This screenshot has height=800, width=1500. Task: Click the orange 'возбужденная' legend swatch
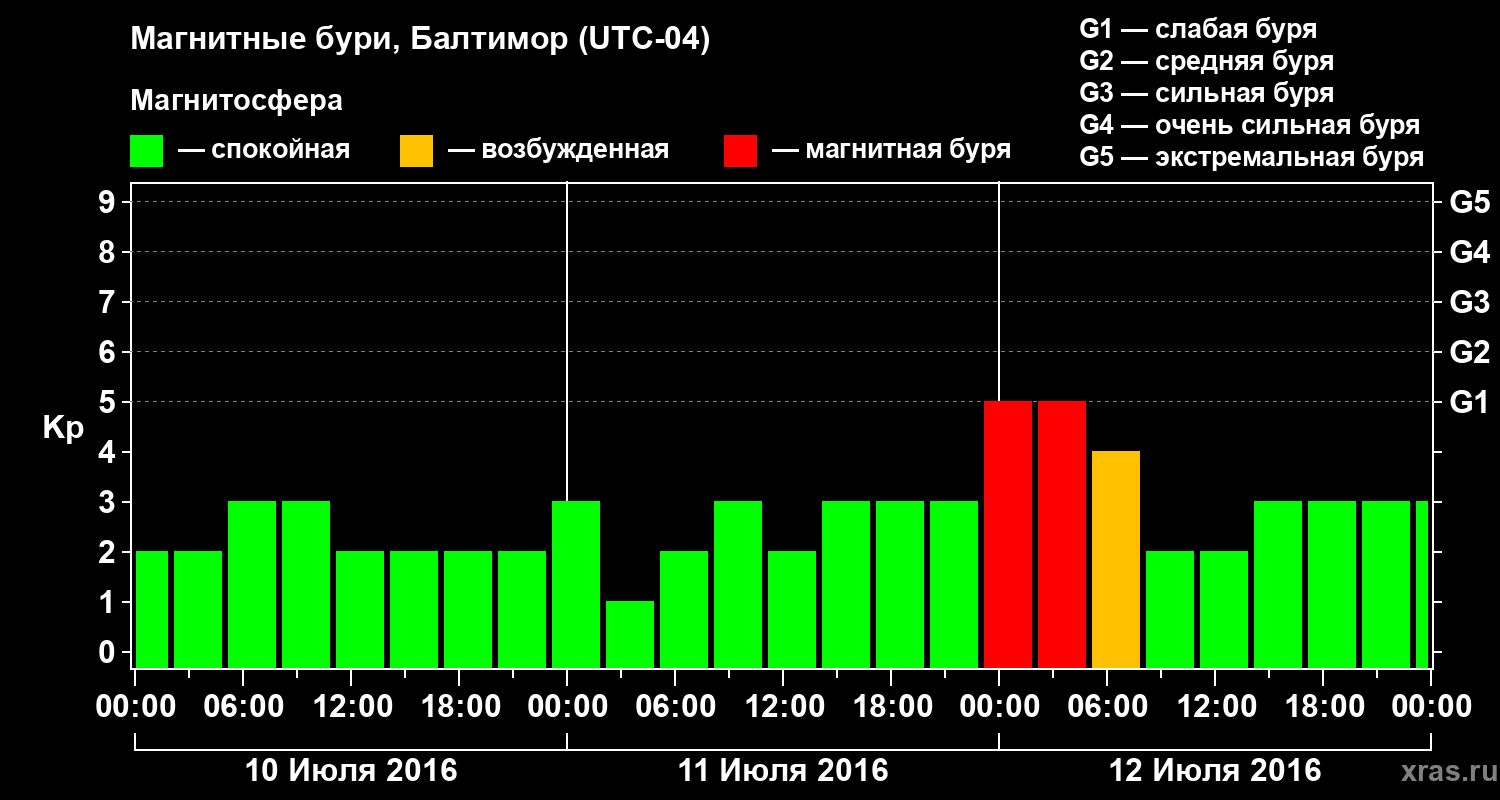[416, 151]
